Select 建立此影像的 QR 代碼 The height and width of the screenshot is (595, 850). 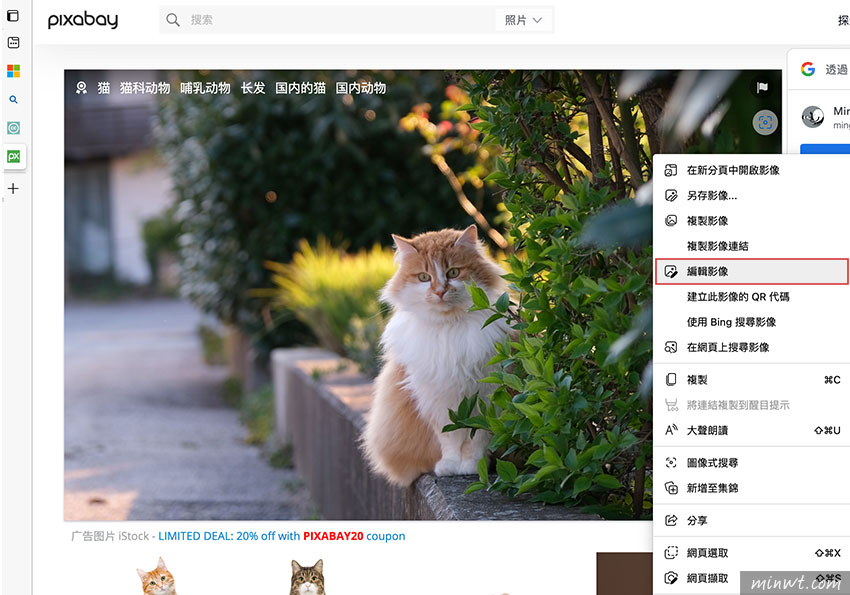751,296
